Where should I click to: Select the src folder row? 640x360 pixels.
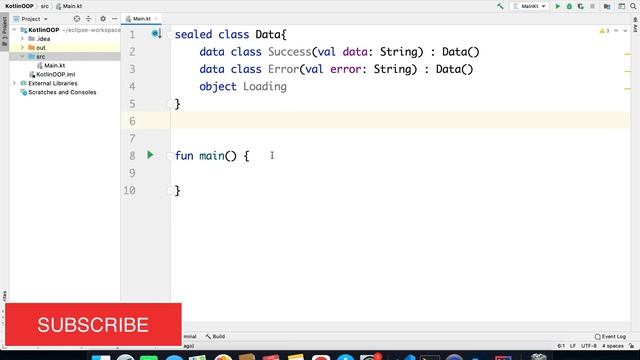(65, 57)
